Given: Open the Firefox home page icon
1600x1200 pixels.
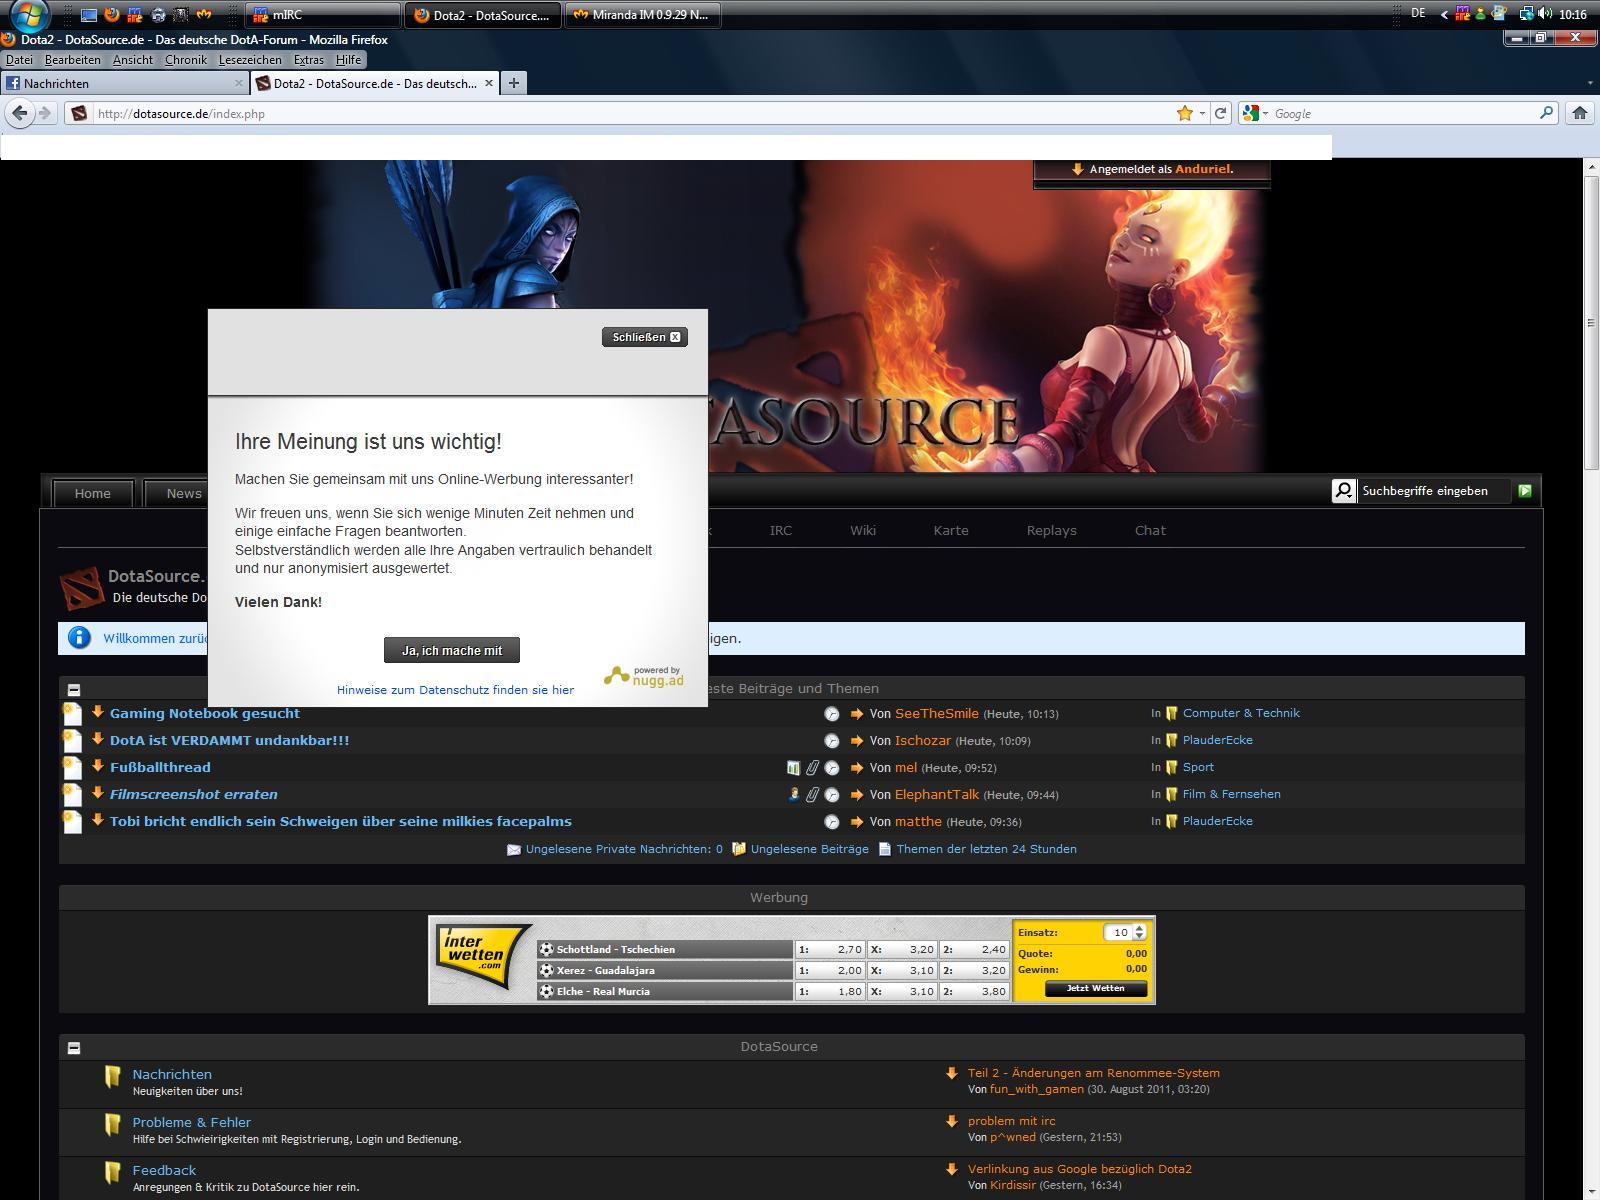Looking at the screenshot, I should click(x=1579, y=113).
